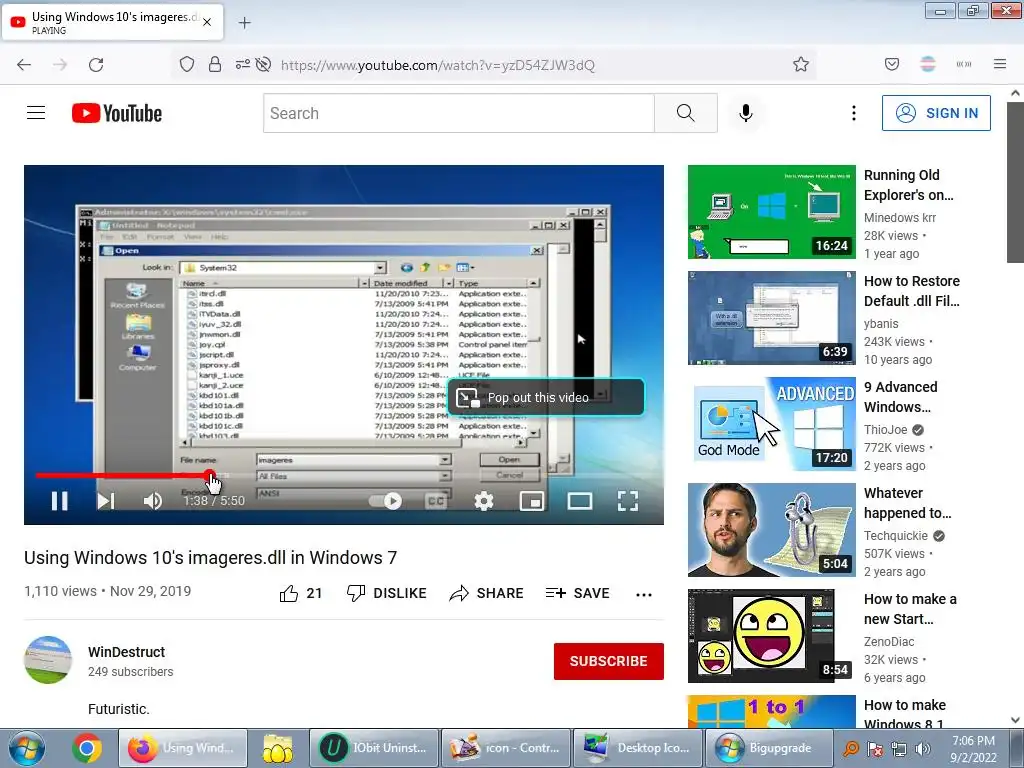Screen dimensions: 1024x768
Task: Open Whatever happened to video thumbnail
Action: pos(771,530)
